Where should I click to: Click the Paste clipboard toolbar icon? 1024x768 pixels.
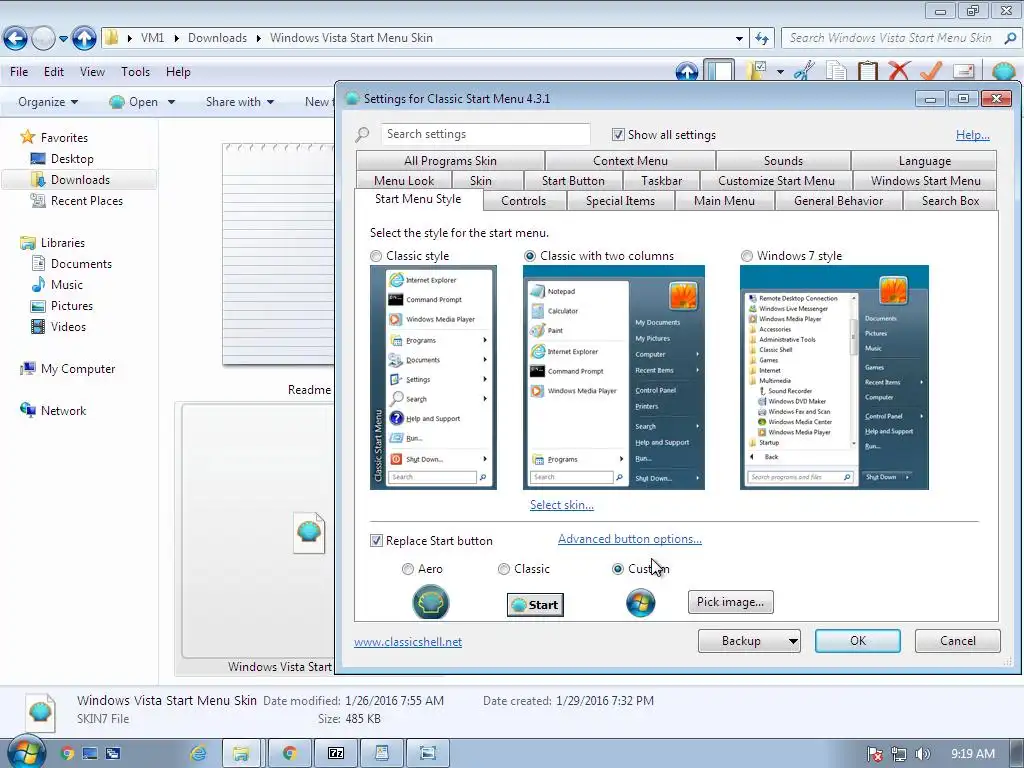tap(867, 71)
